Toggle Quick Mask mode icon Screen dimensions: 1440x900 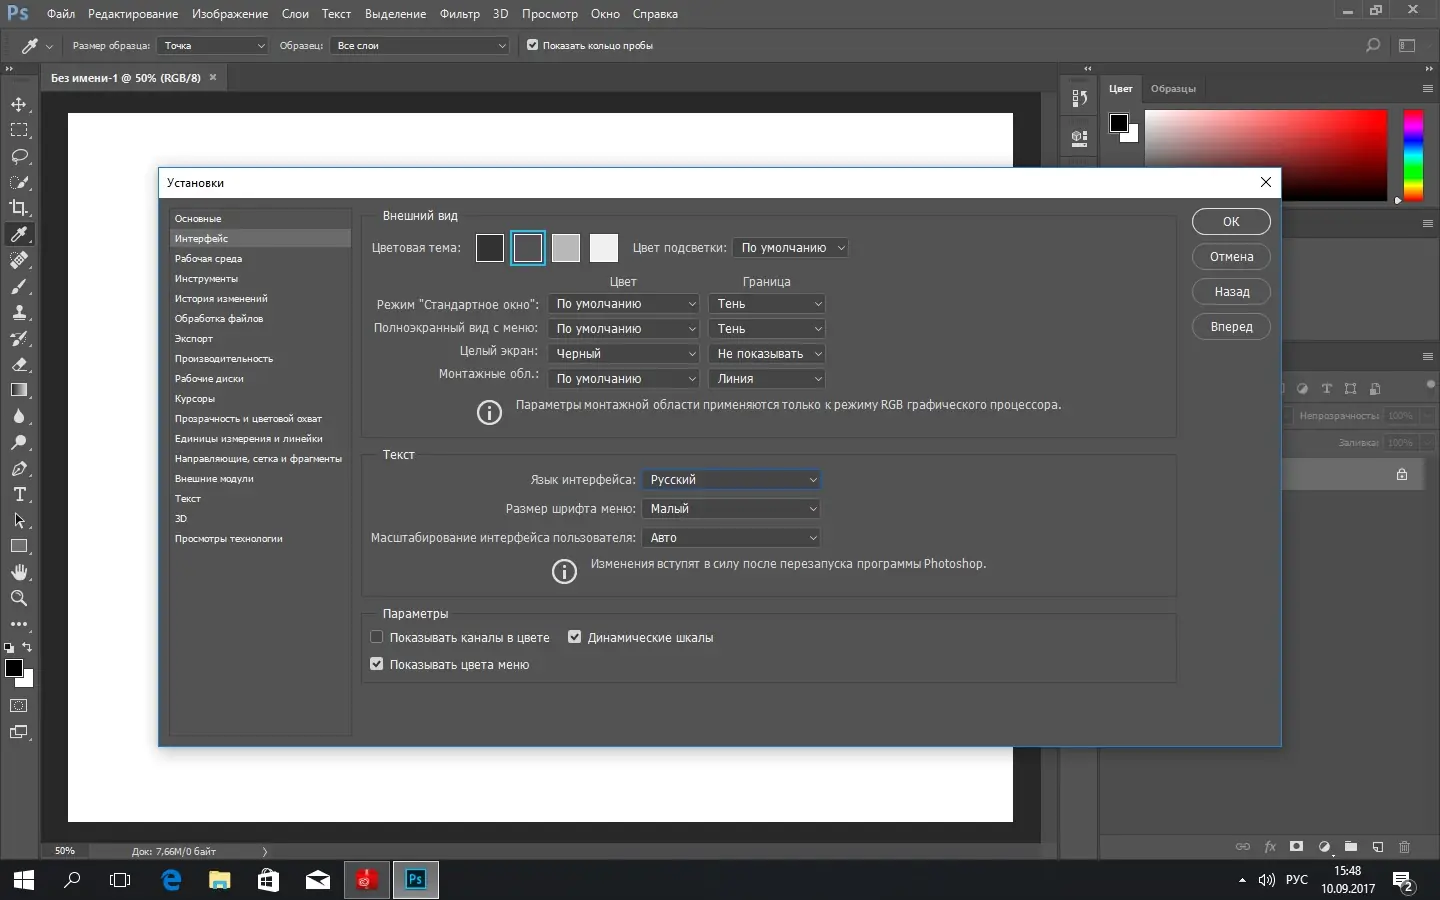pyautogui.click(x=19, y=706)
